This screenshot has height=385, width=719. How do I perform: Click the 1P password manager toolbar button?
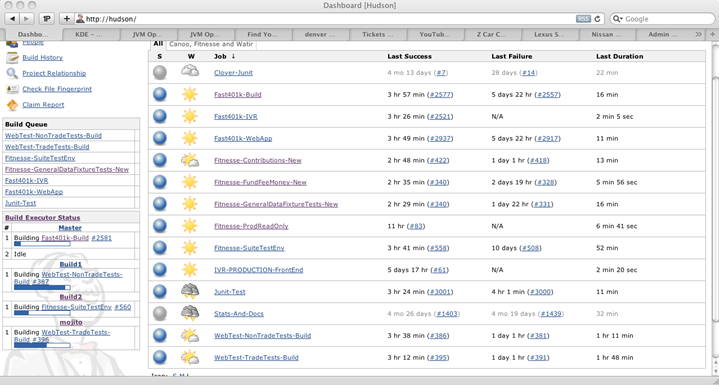[x=47, y=19]
